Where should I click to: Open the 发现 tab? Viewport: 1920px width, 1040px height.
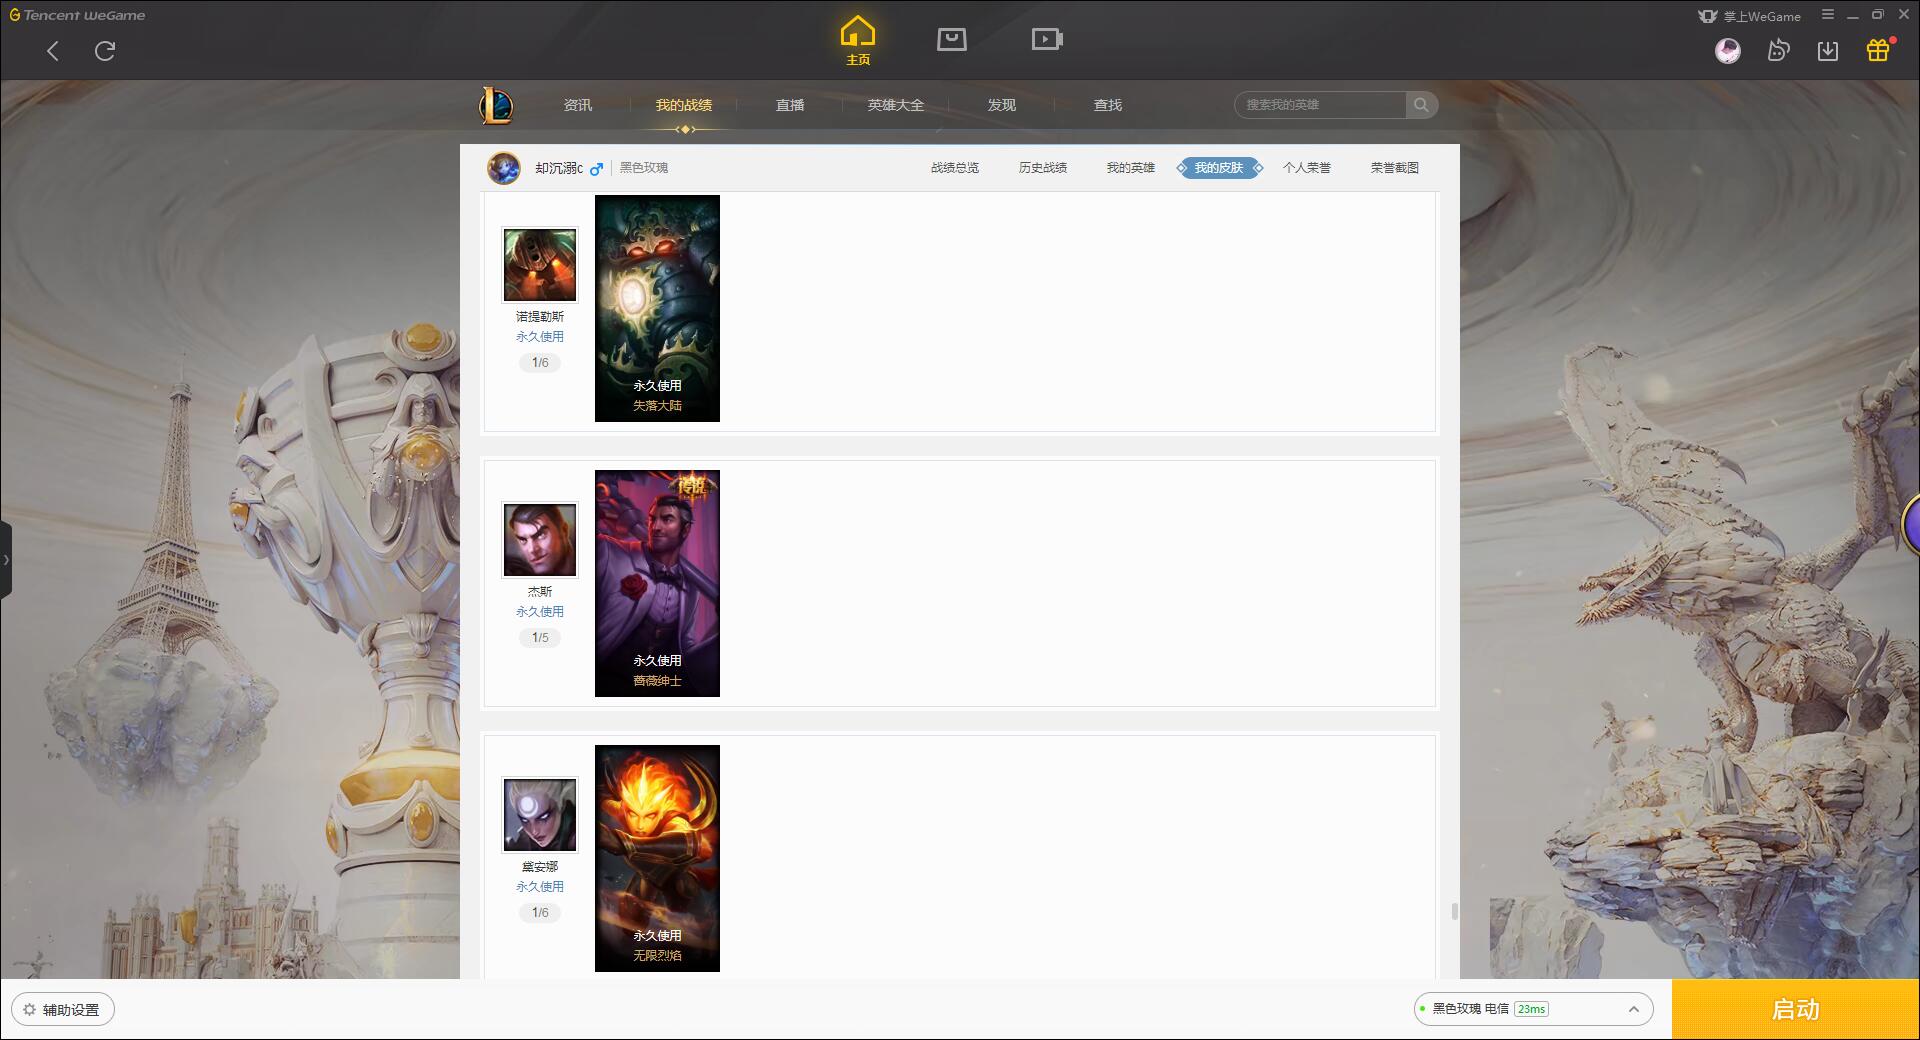[x=1002, y=105]
